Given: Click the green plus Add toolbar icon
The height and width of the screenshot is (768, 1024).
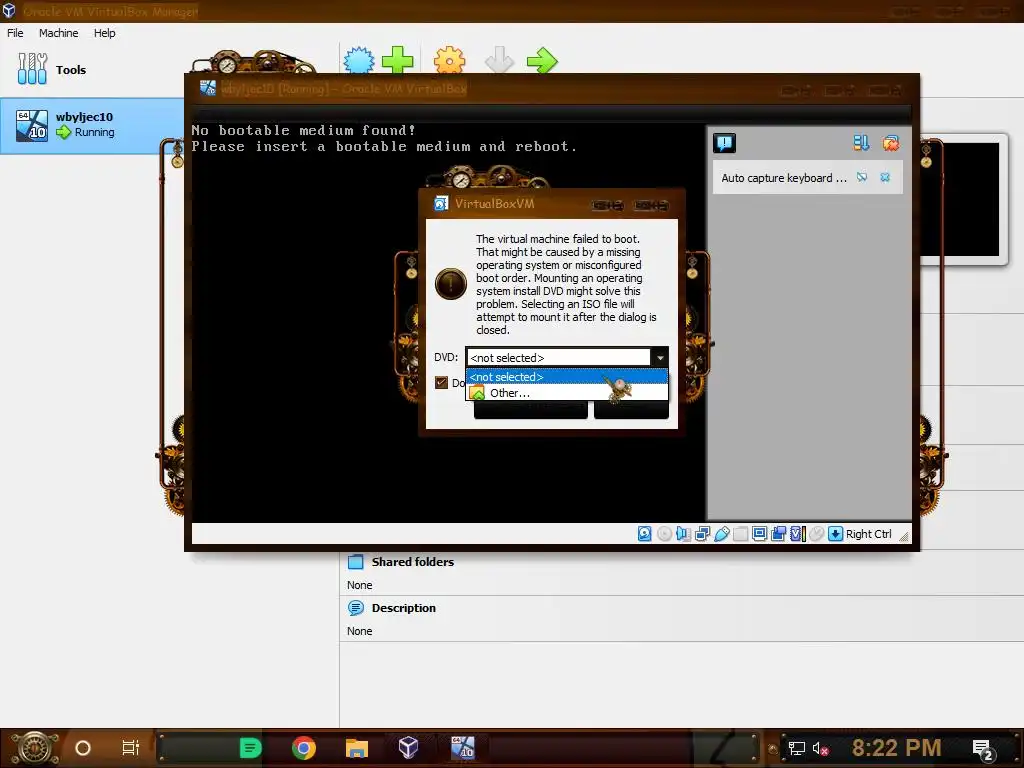Looking at the screenshot, I should click(x=397, y=61).
